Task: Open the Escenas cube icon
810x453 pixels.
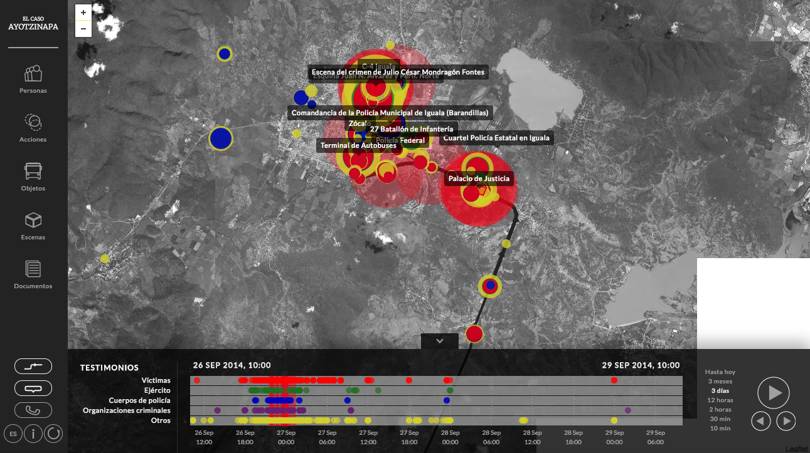Action: [33, 225]
